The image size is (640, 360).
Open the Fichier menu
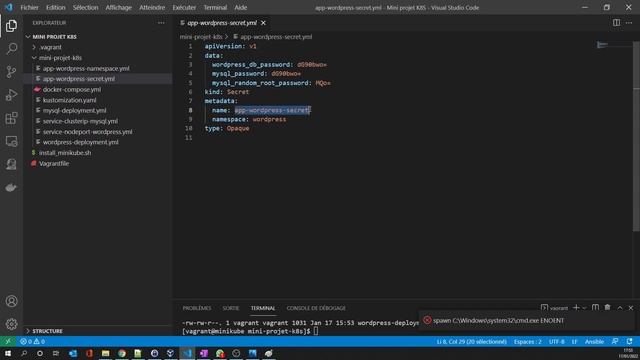pyautogui.click(x=29, y=7)
